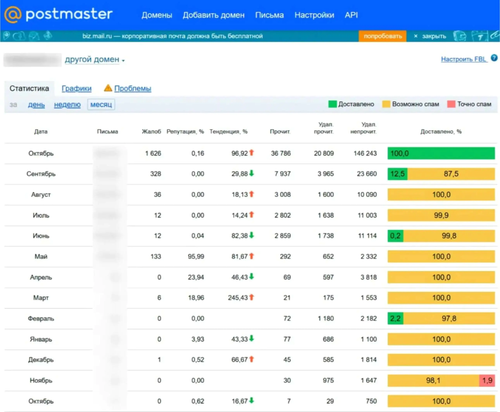This screenshot has width=500, height=412.
Task: Click the orange попробовать button
Action: point(382,36)
